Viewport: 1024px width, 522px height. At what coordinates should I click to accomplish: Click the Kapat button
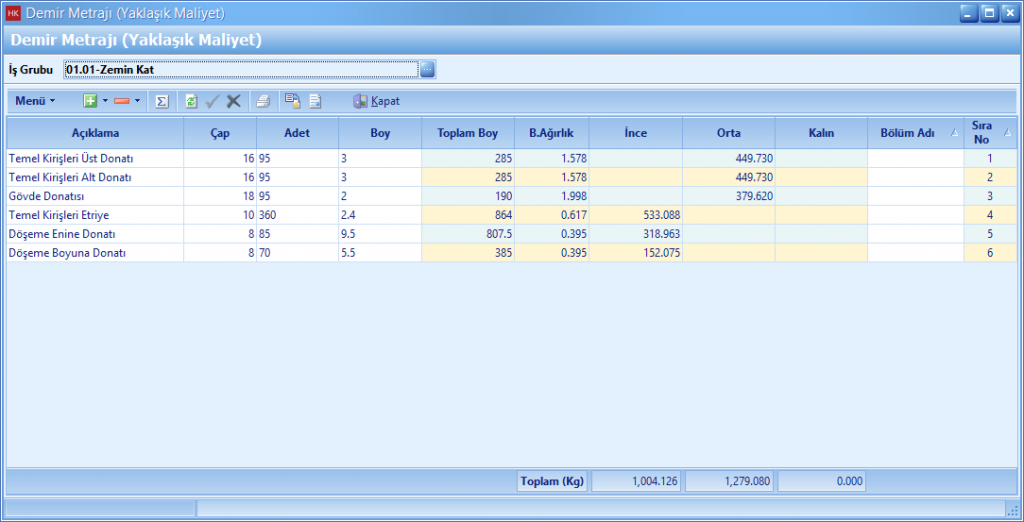(376, 101)
